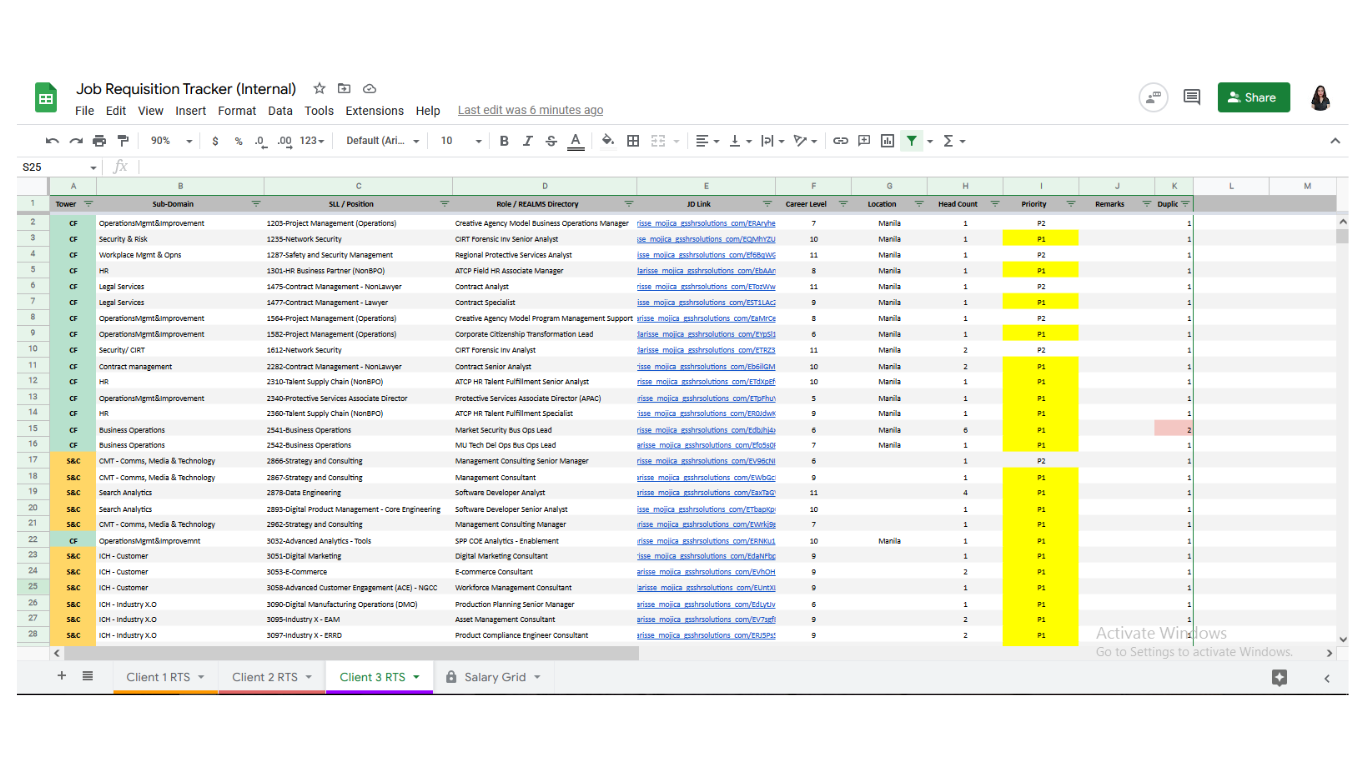Click the user profile avatar
Screen dimensions: 1366x768
pos(1321,97)
